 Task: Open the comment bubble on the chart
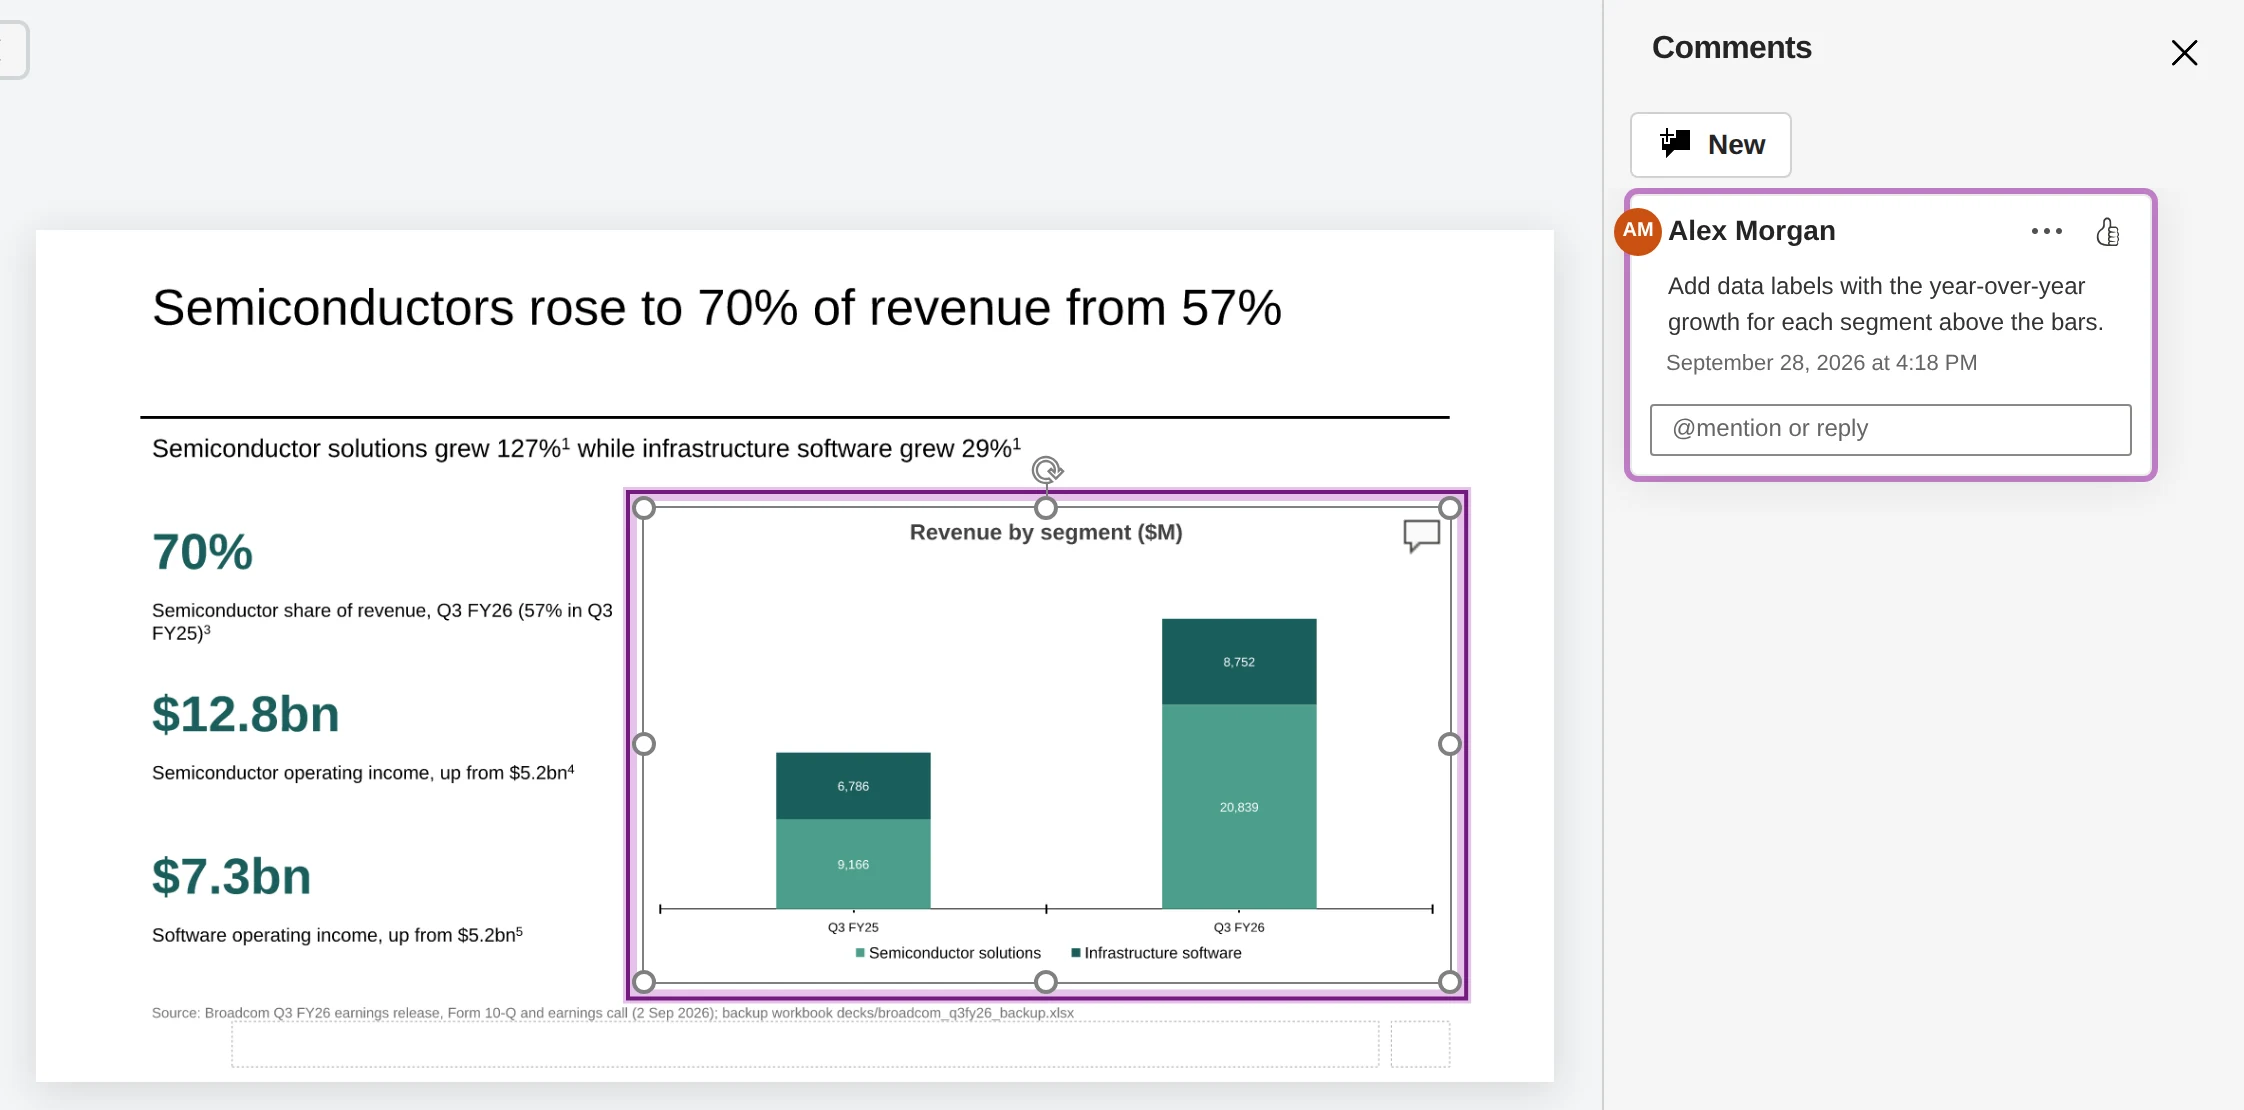[1421, 536]
